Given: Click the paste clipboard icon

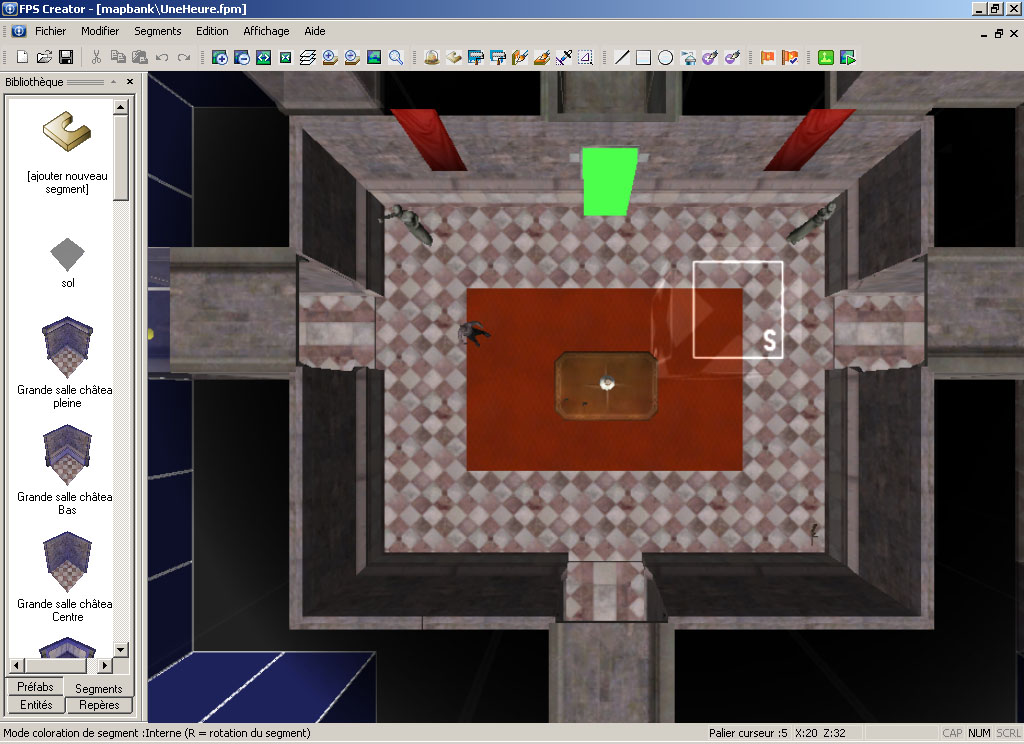Looking at the screenshot, I should tap(140, 57).
